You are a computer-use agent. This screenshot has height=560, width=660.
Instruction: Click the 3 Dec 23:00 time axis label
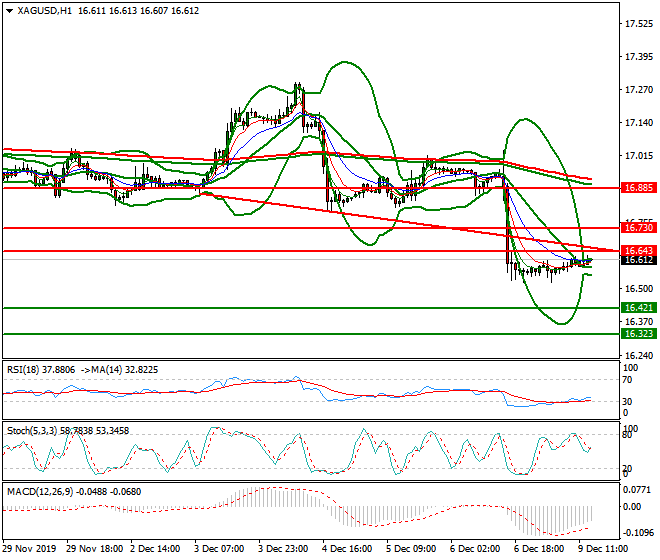pyautogui.click(x=283, y=549)
